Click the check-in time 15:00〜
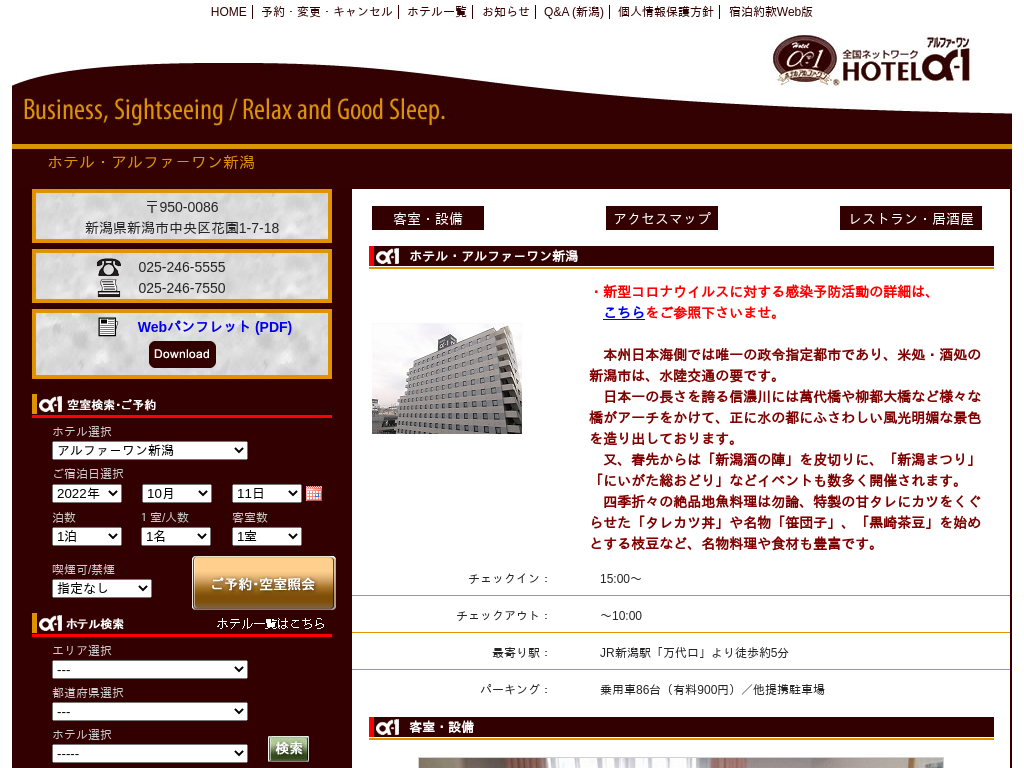This screenshot has height=768, width=1024. pos(621,579)
